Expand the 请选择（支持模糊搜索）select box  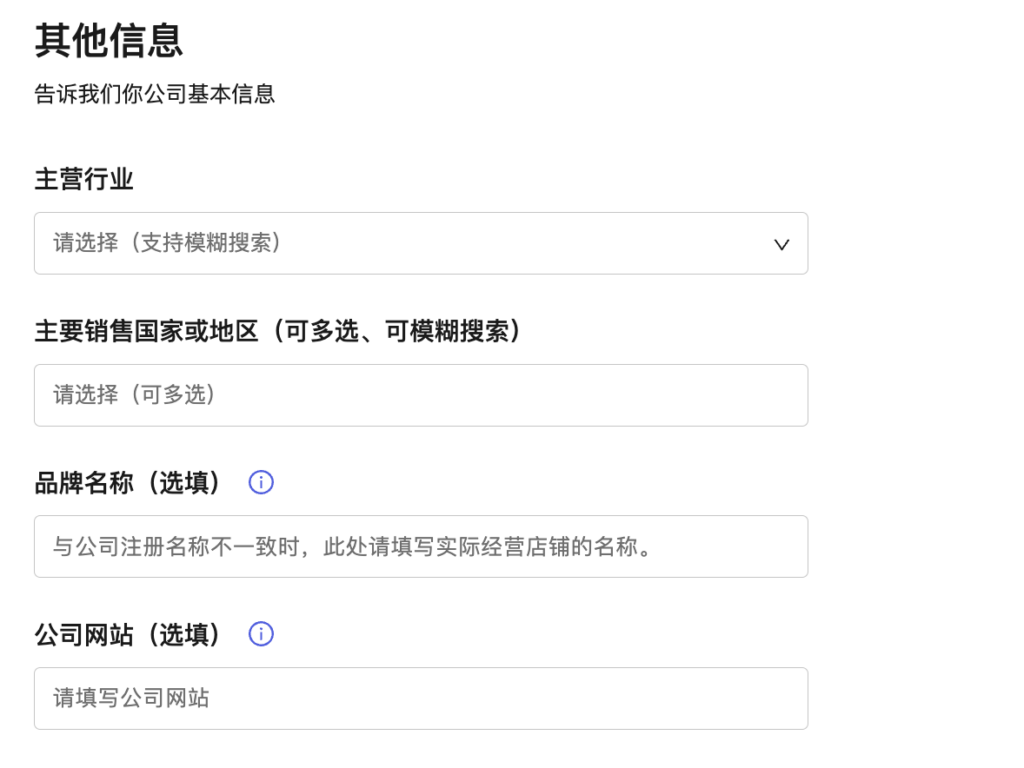420,243
